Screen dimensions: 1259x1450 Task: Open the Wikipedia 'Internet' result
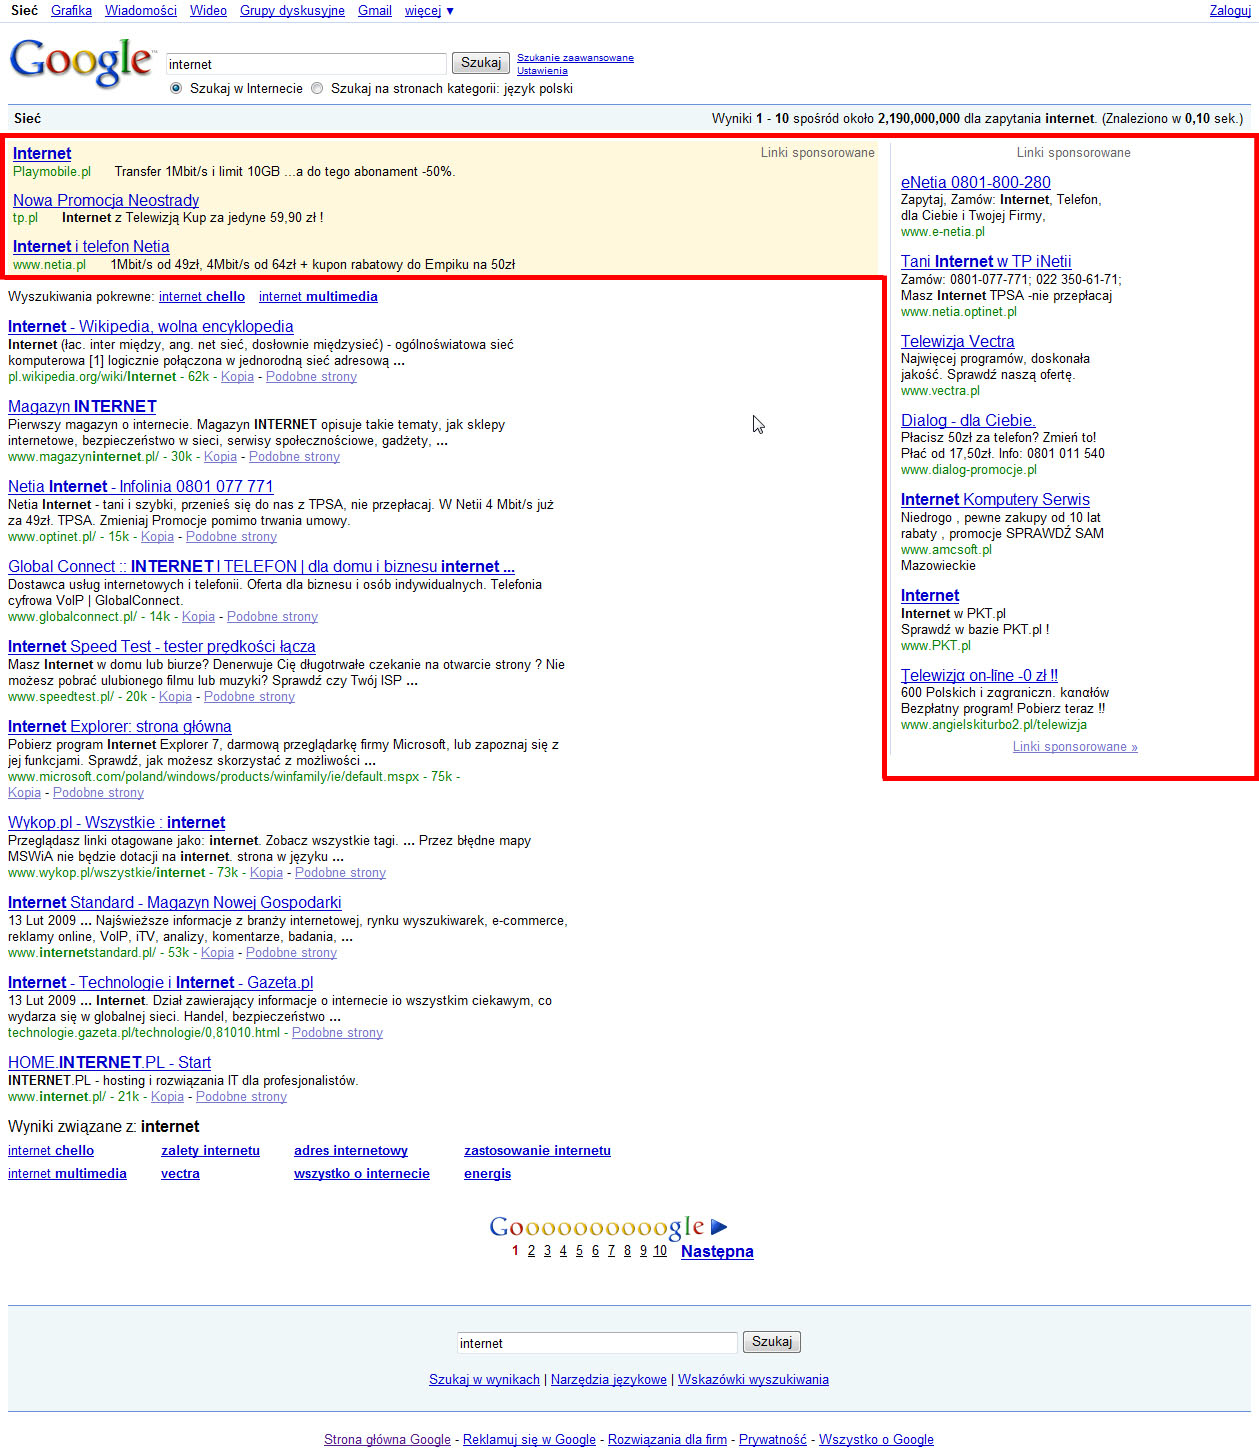tap(151, 326)
